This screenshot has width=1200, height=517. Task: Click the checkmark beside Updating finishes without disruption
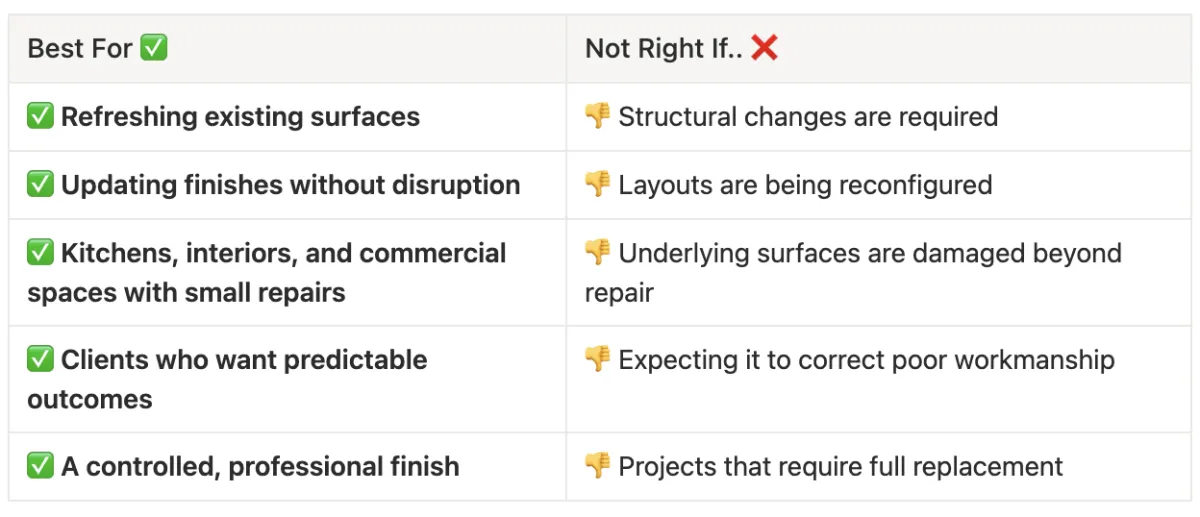[x=41, y=185]
